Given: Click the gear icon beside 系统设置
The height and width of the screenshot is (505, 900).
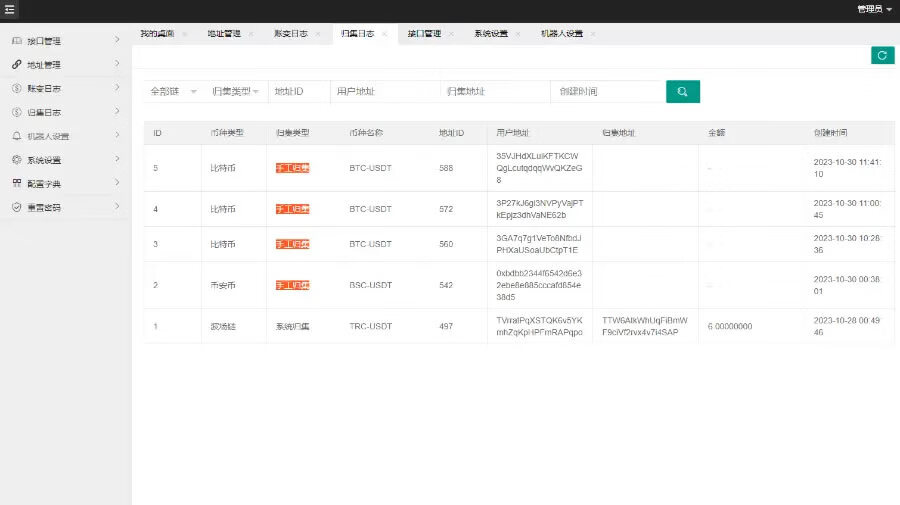Looking at the screenshot, I should point(16,160).
